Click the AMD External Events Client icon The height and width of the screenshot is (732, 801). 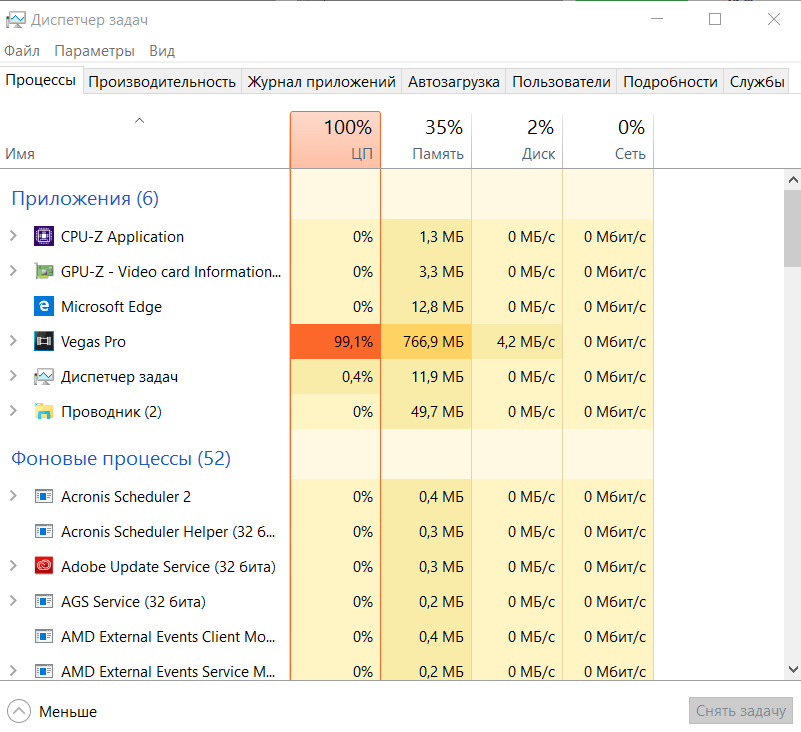[x=44, y=636]
